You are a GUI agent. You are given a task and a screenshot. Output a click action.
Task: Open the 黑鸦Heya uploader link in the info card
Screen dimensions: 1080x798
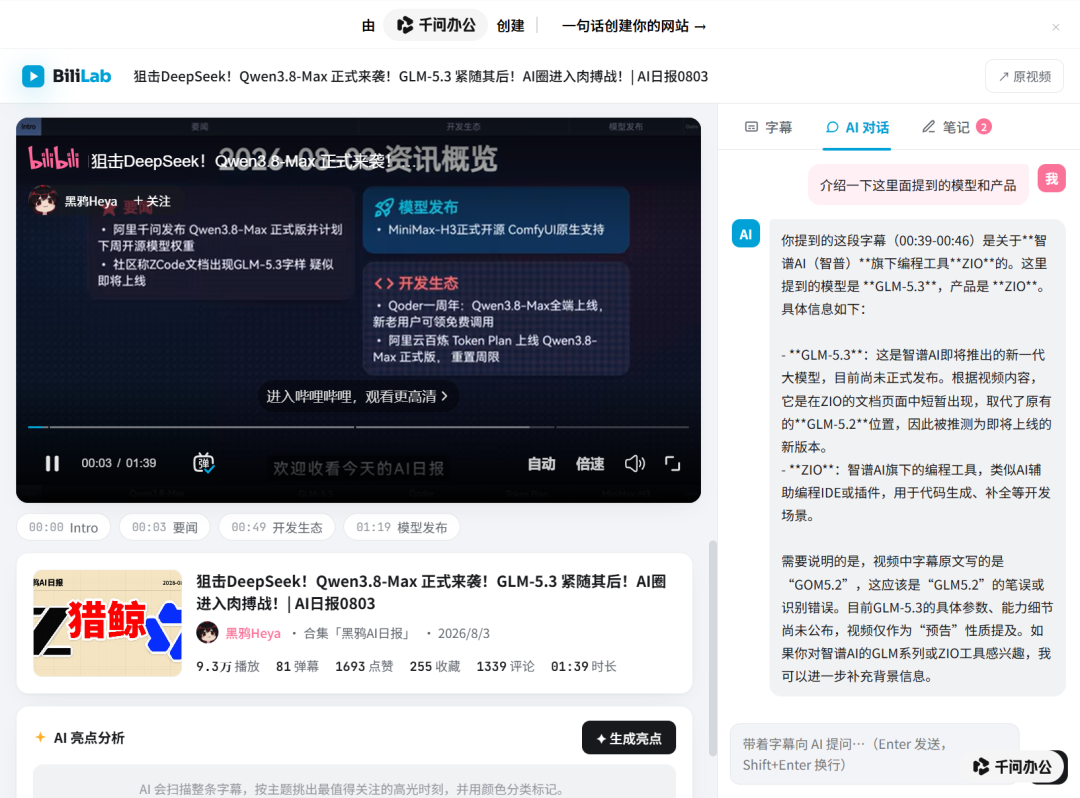click(253, 633)
